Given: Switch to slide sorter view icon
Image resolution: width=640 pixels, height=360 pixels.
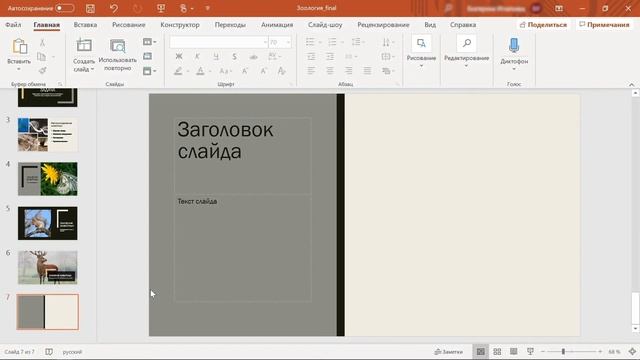Looking at the screenshot, I should (x=497, y=352).
